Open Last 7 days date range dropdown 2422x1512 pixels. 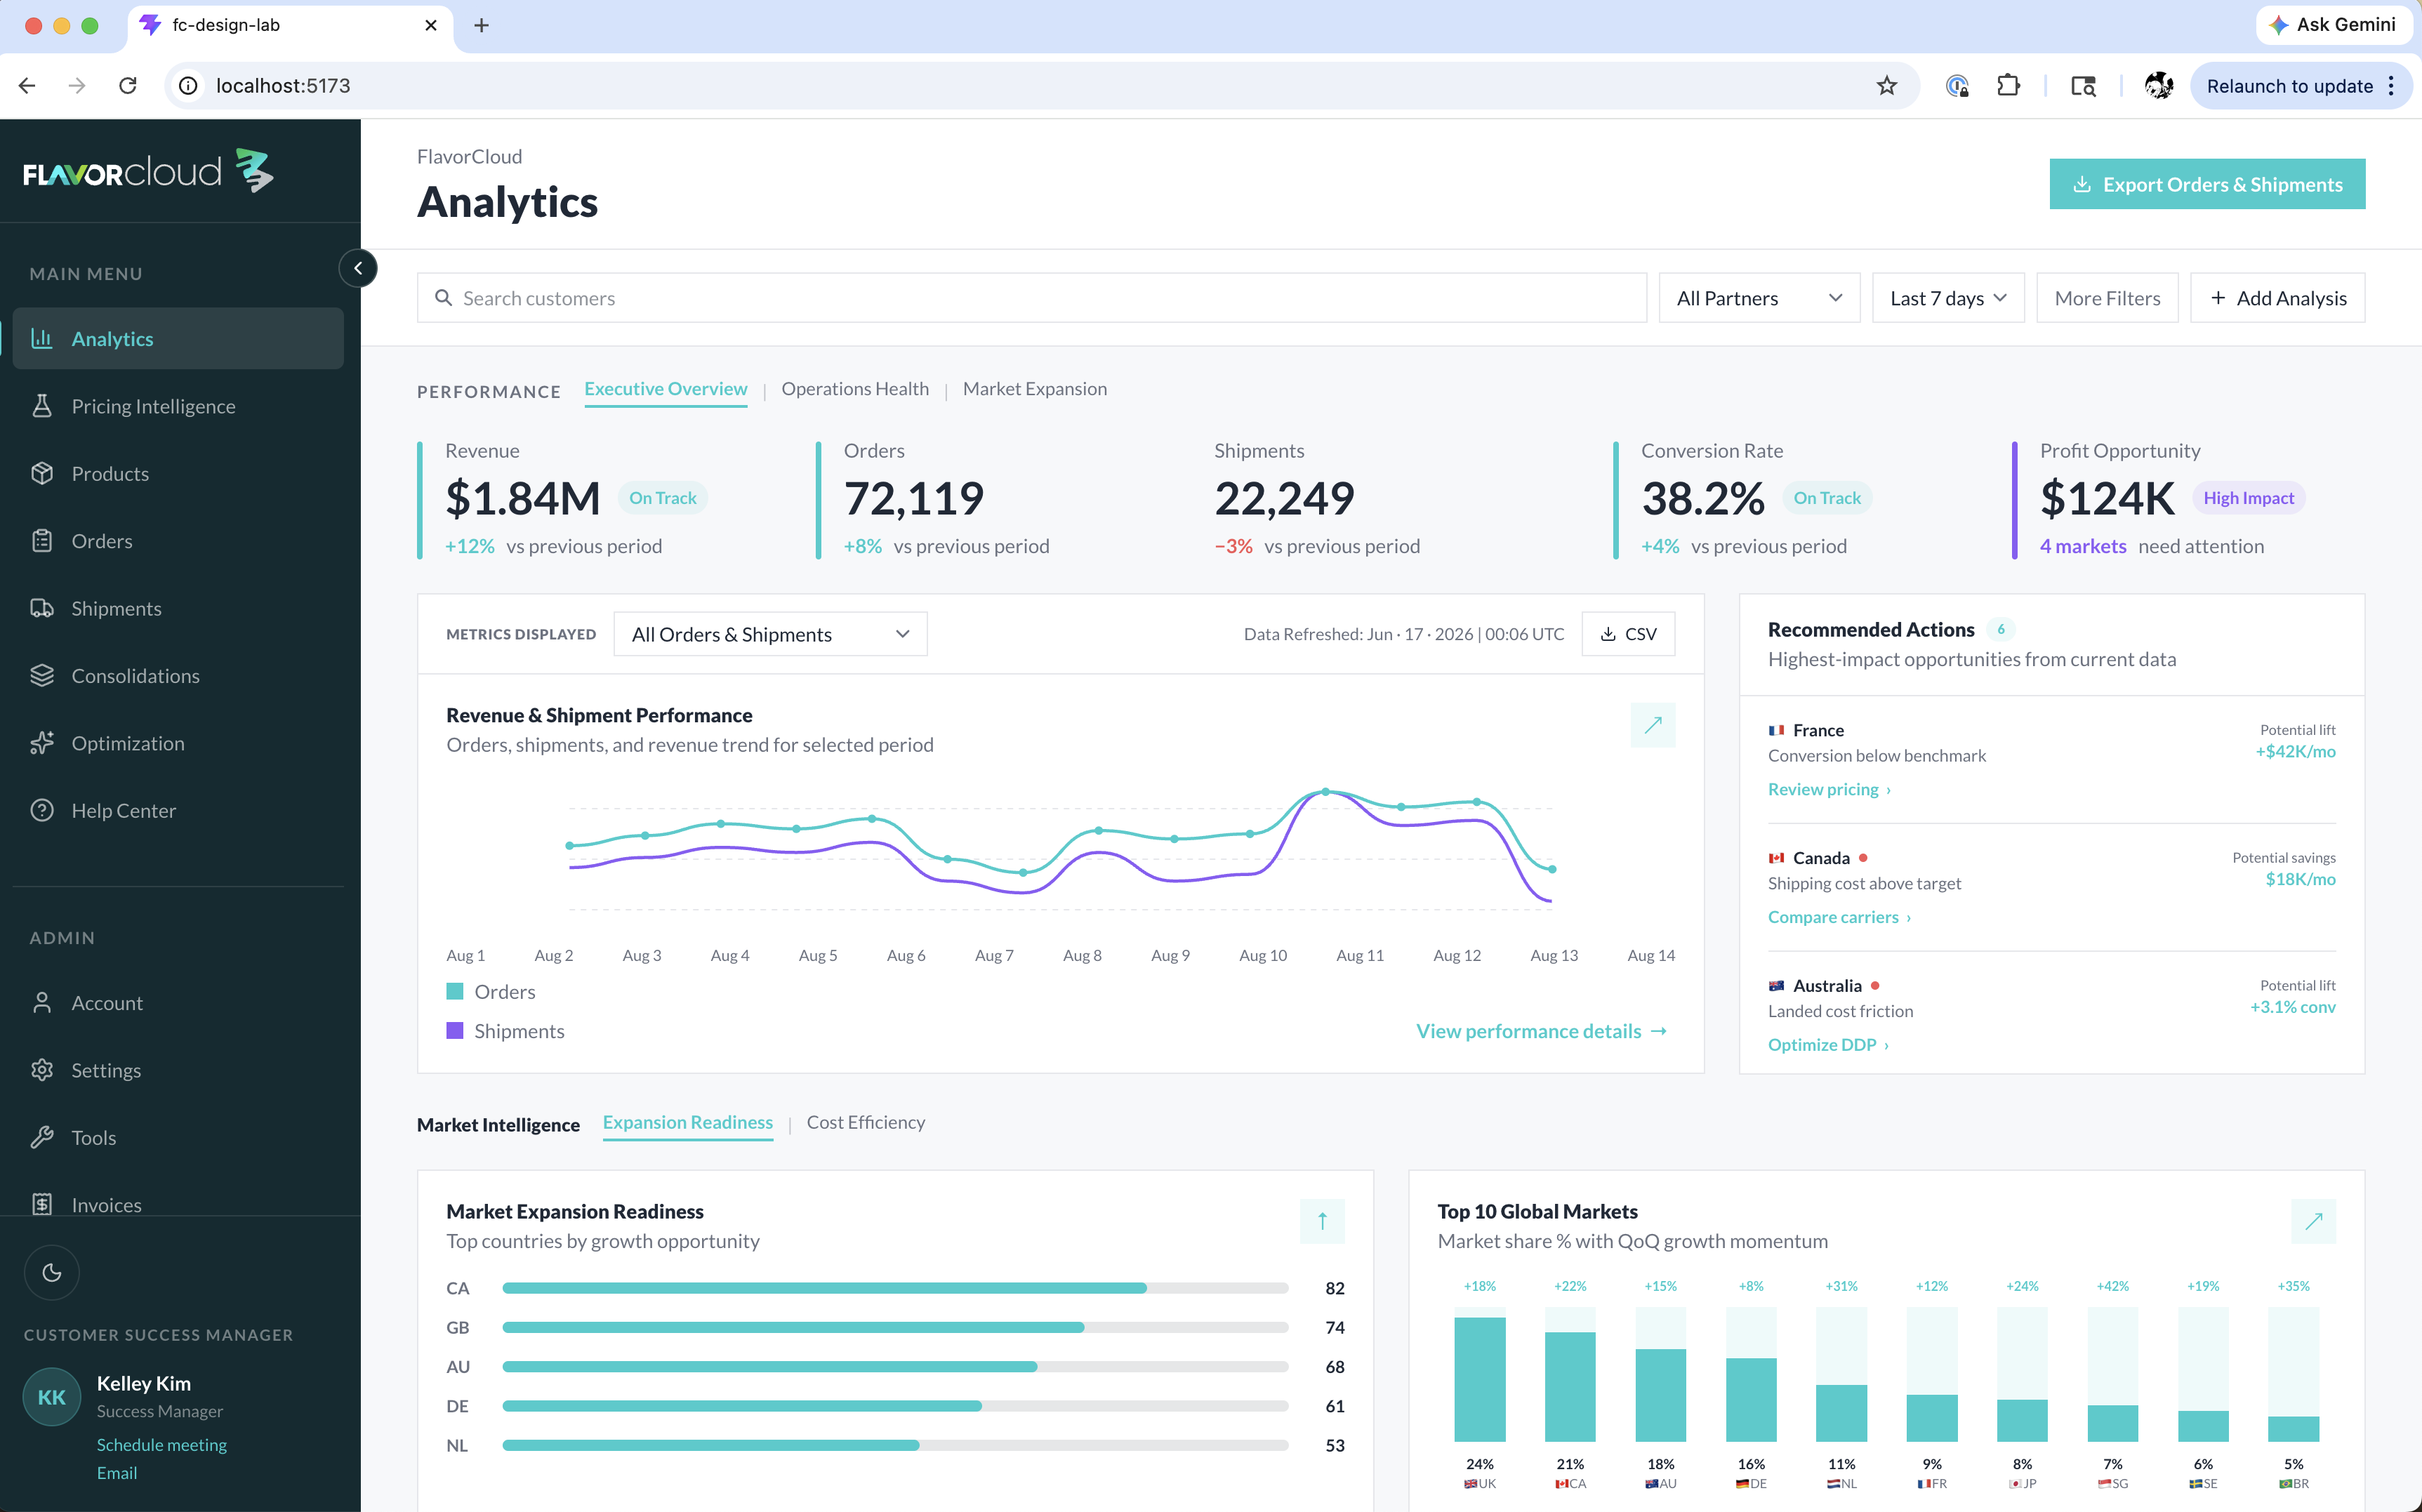tap(1948, 298)
